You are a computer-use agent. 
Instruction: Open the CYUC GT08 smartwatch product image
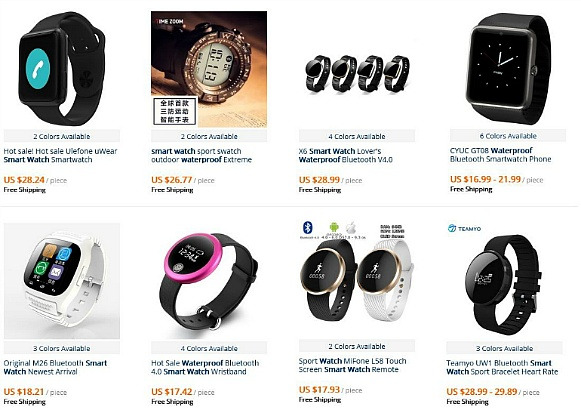coord(508,69)
